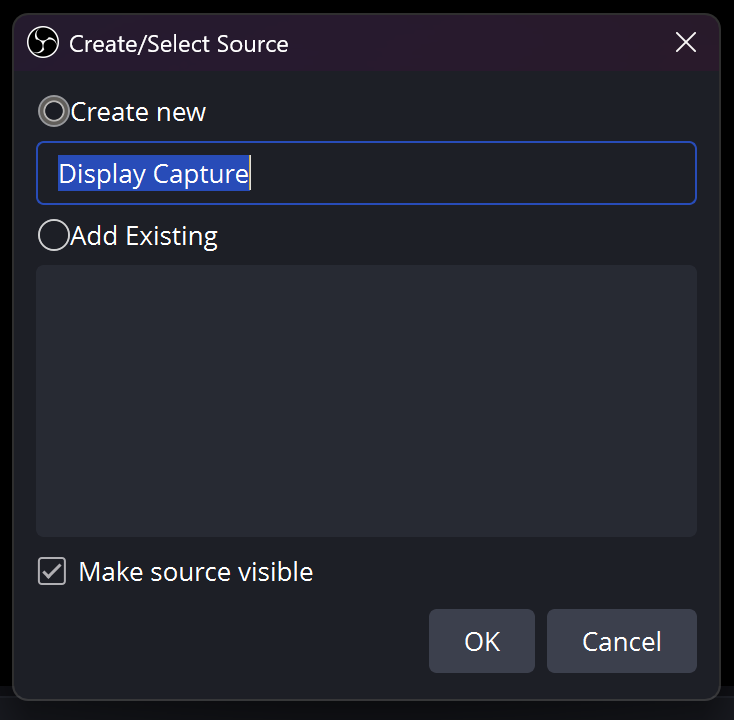Click the empty circle beside Add Existing
Image resolution: width=734 pixels, height=720 pixels.
(x=54, y=235)
